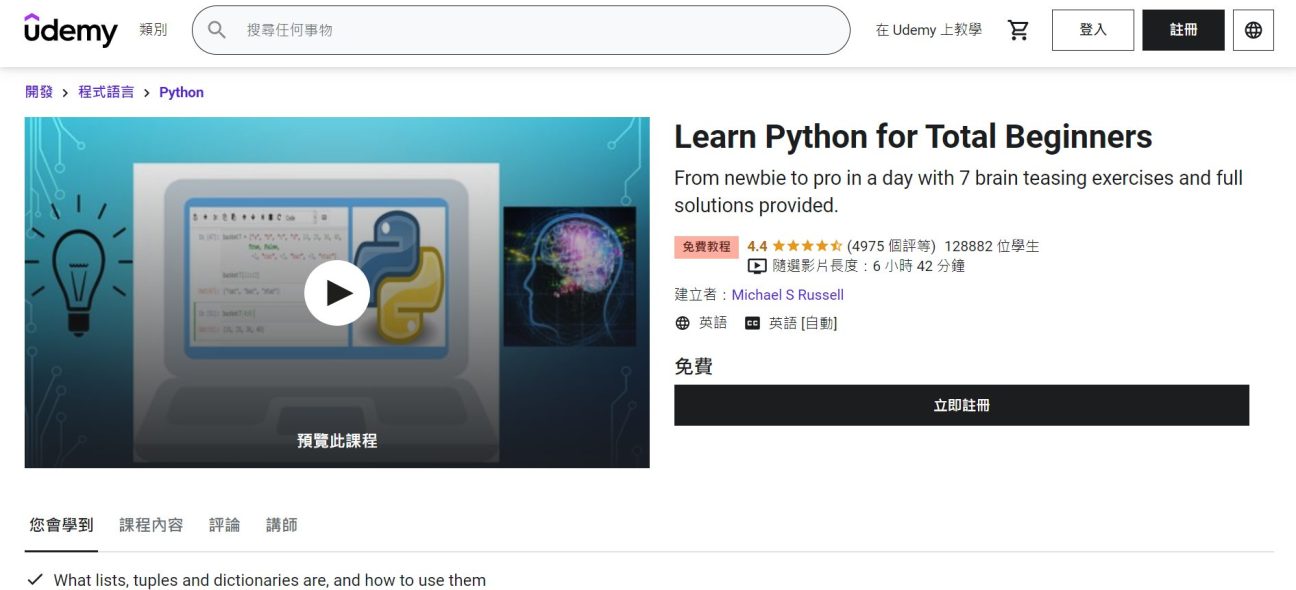Switch to the 講師 tab
Screen dimensions: 1296x590
pos(281,524)
